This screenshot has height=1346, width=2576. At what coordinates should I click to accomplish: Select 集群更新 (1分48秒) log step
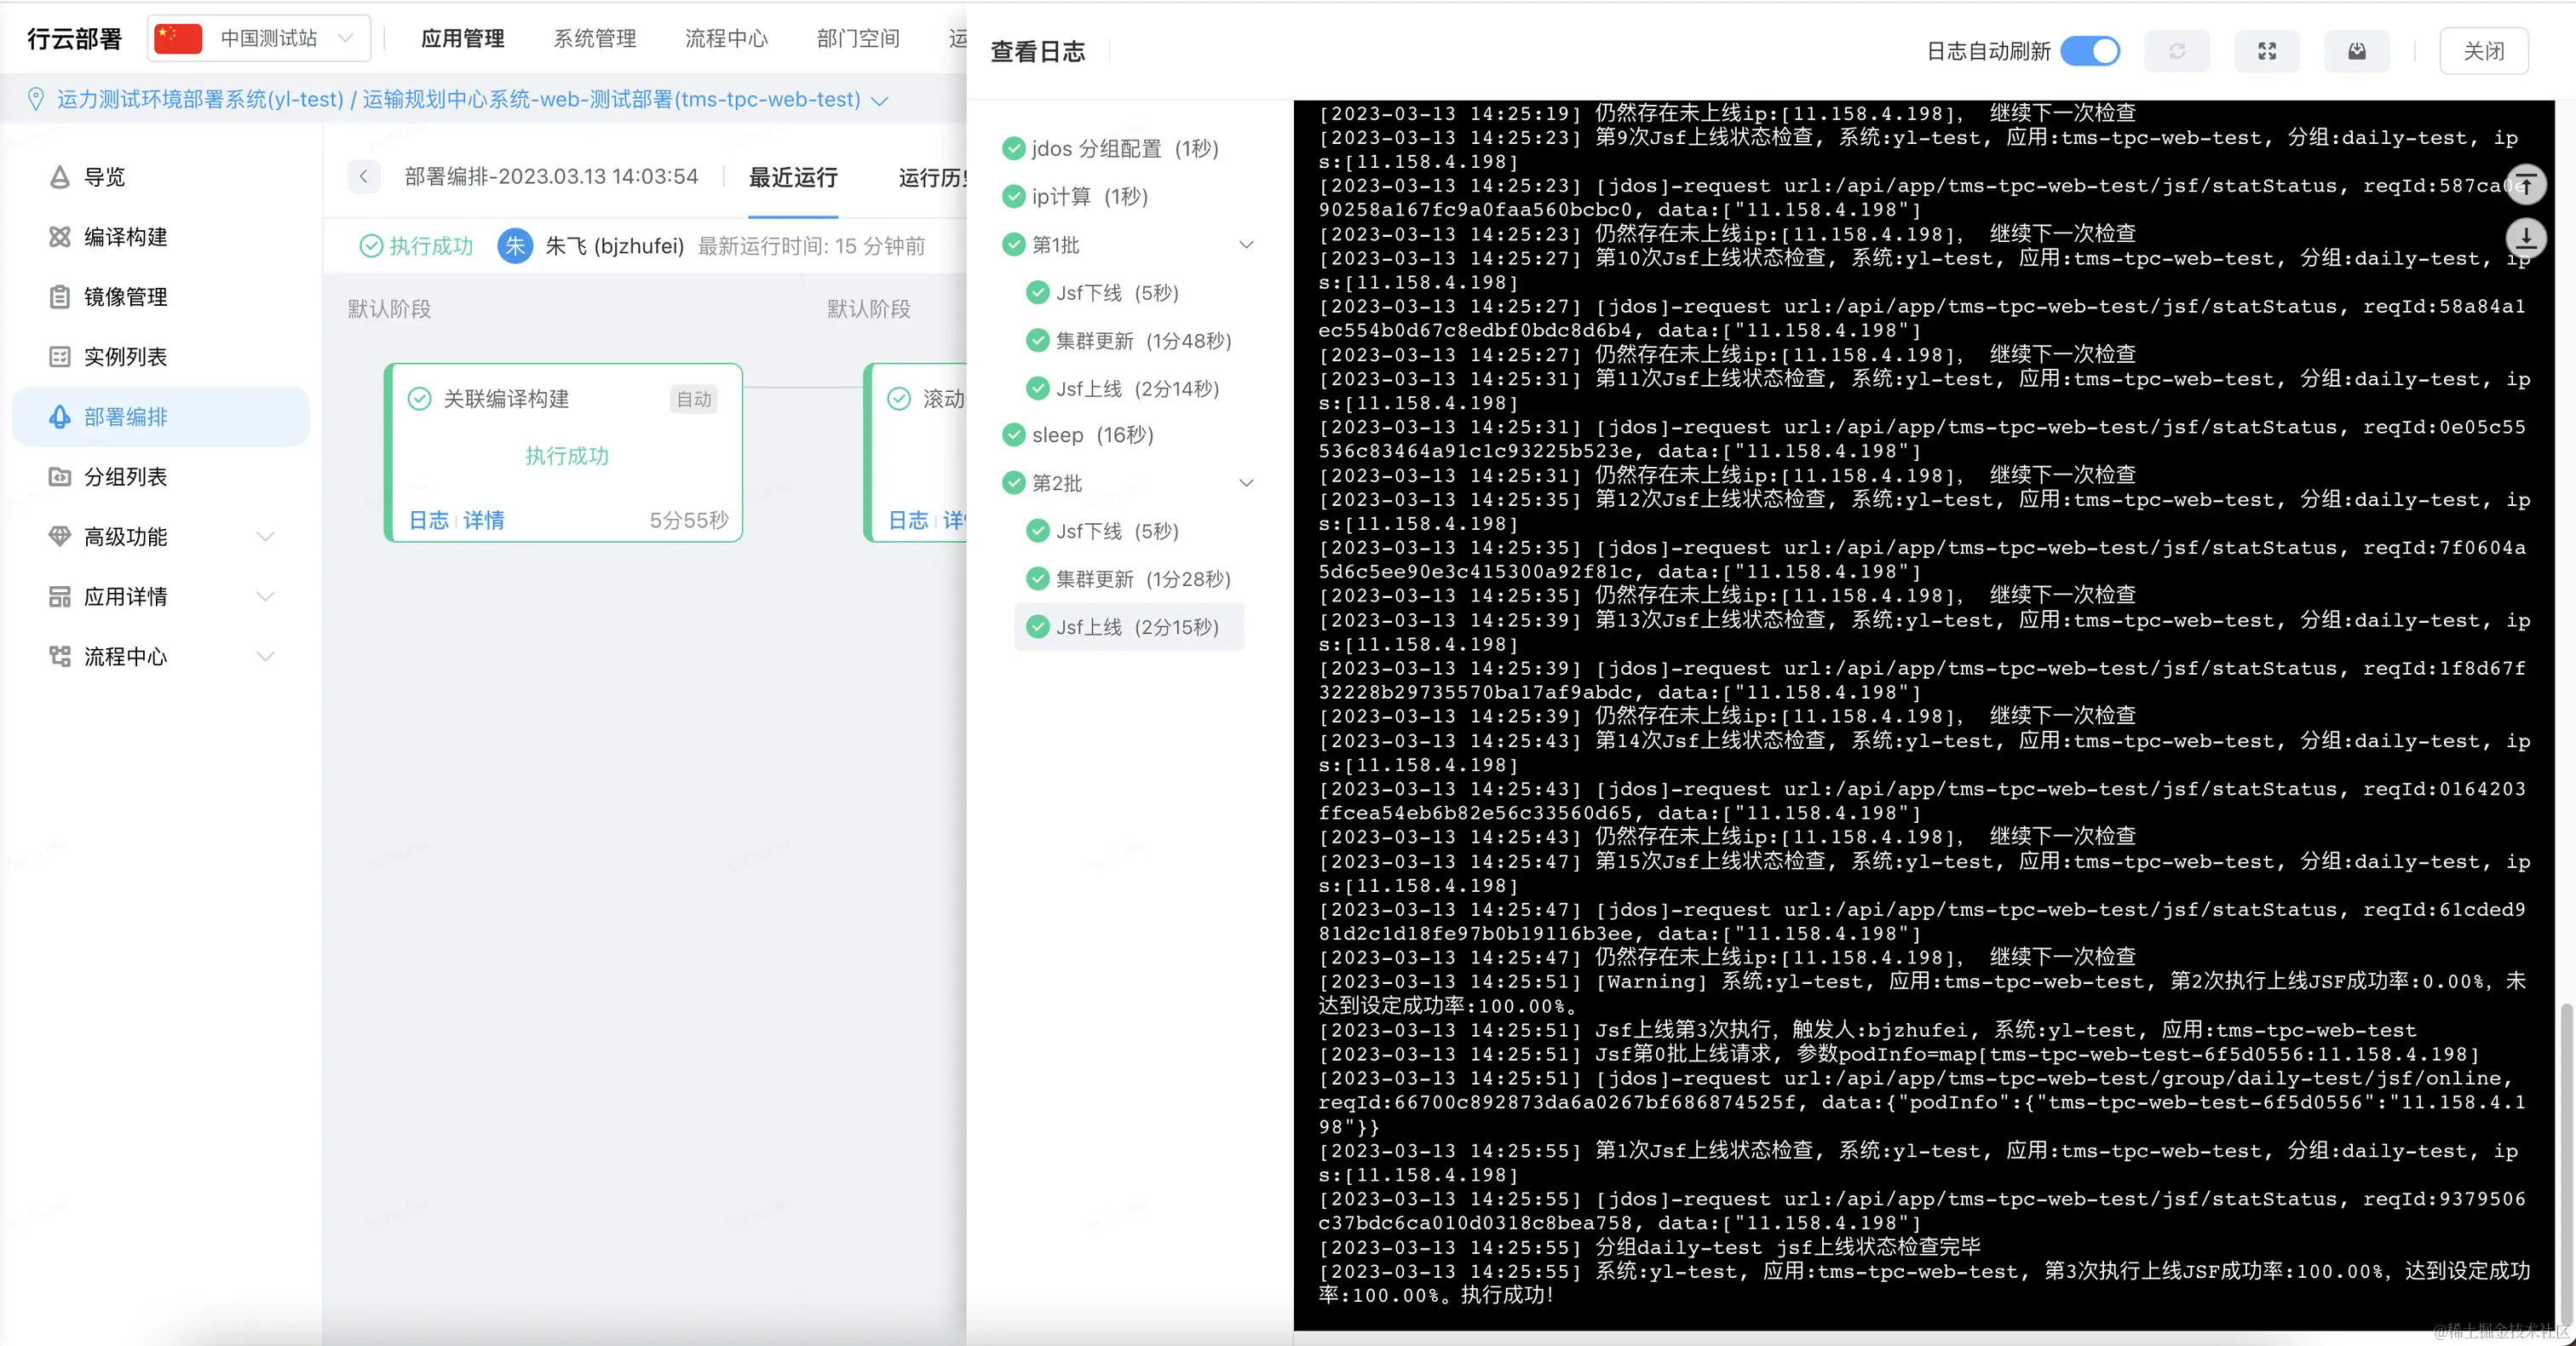click(1142, 341)
